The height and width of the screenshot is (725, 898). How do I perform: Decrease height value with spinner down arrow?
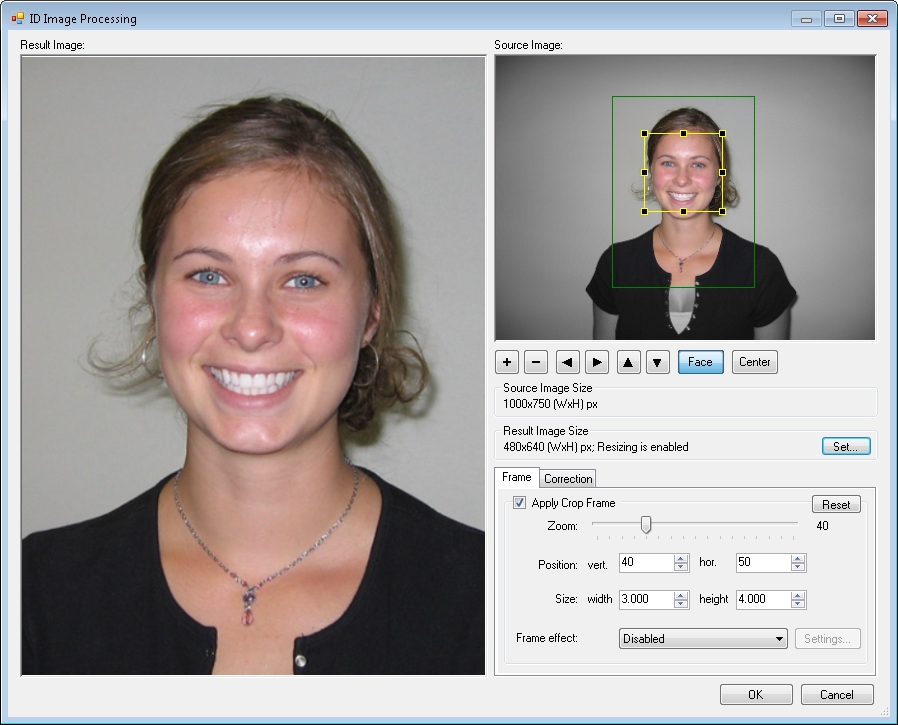tap(798, 605)
